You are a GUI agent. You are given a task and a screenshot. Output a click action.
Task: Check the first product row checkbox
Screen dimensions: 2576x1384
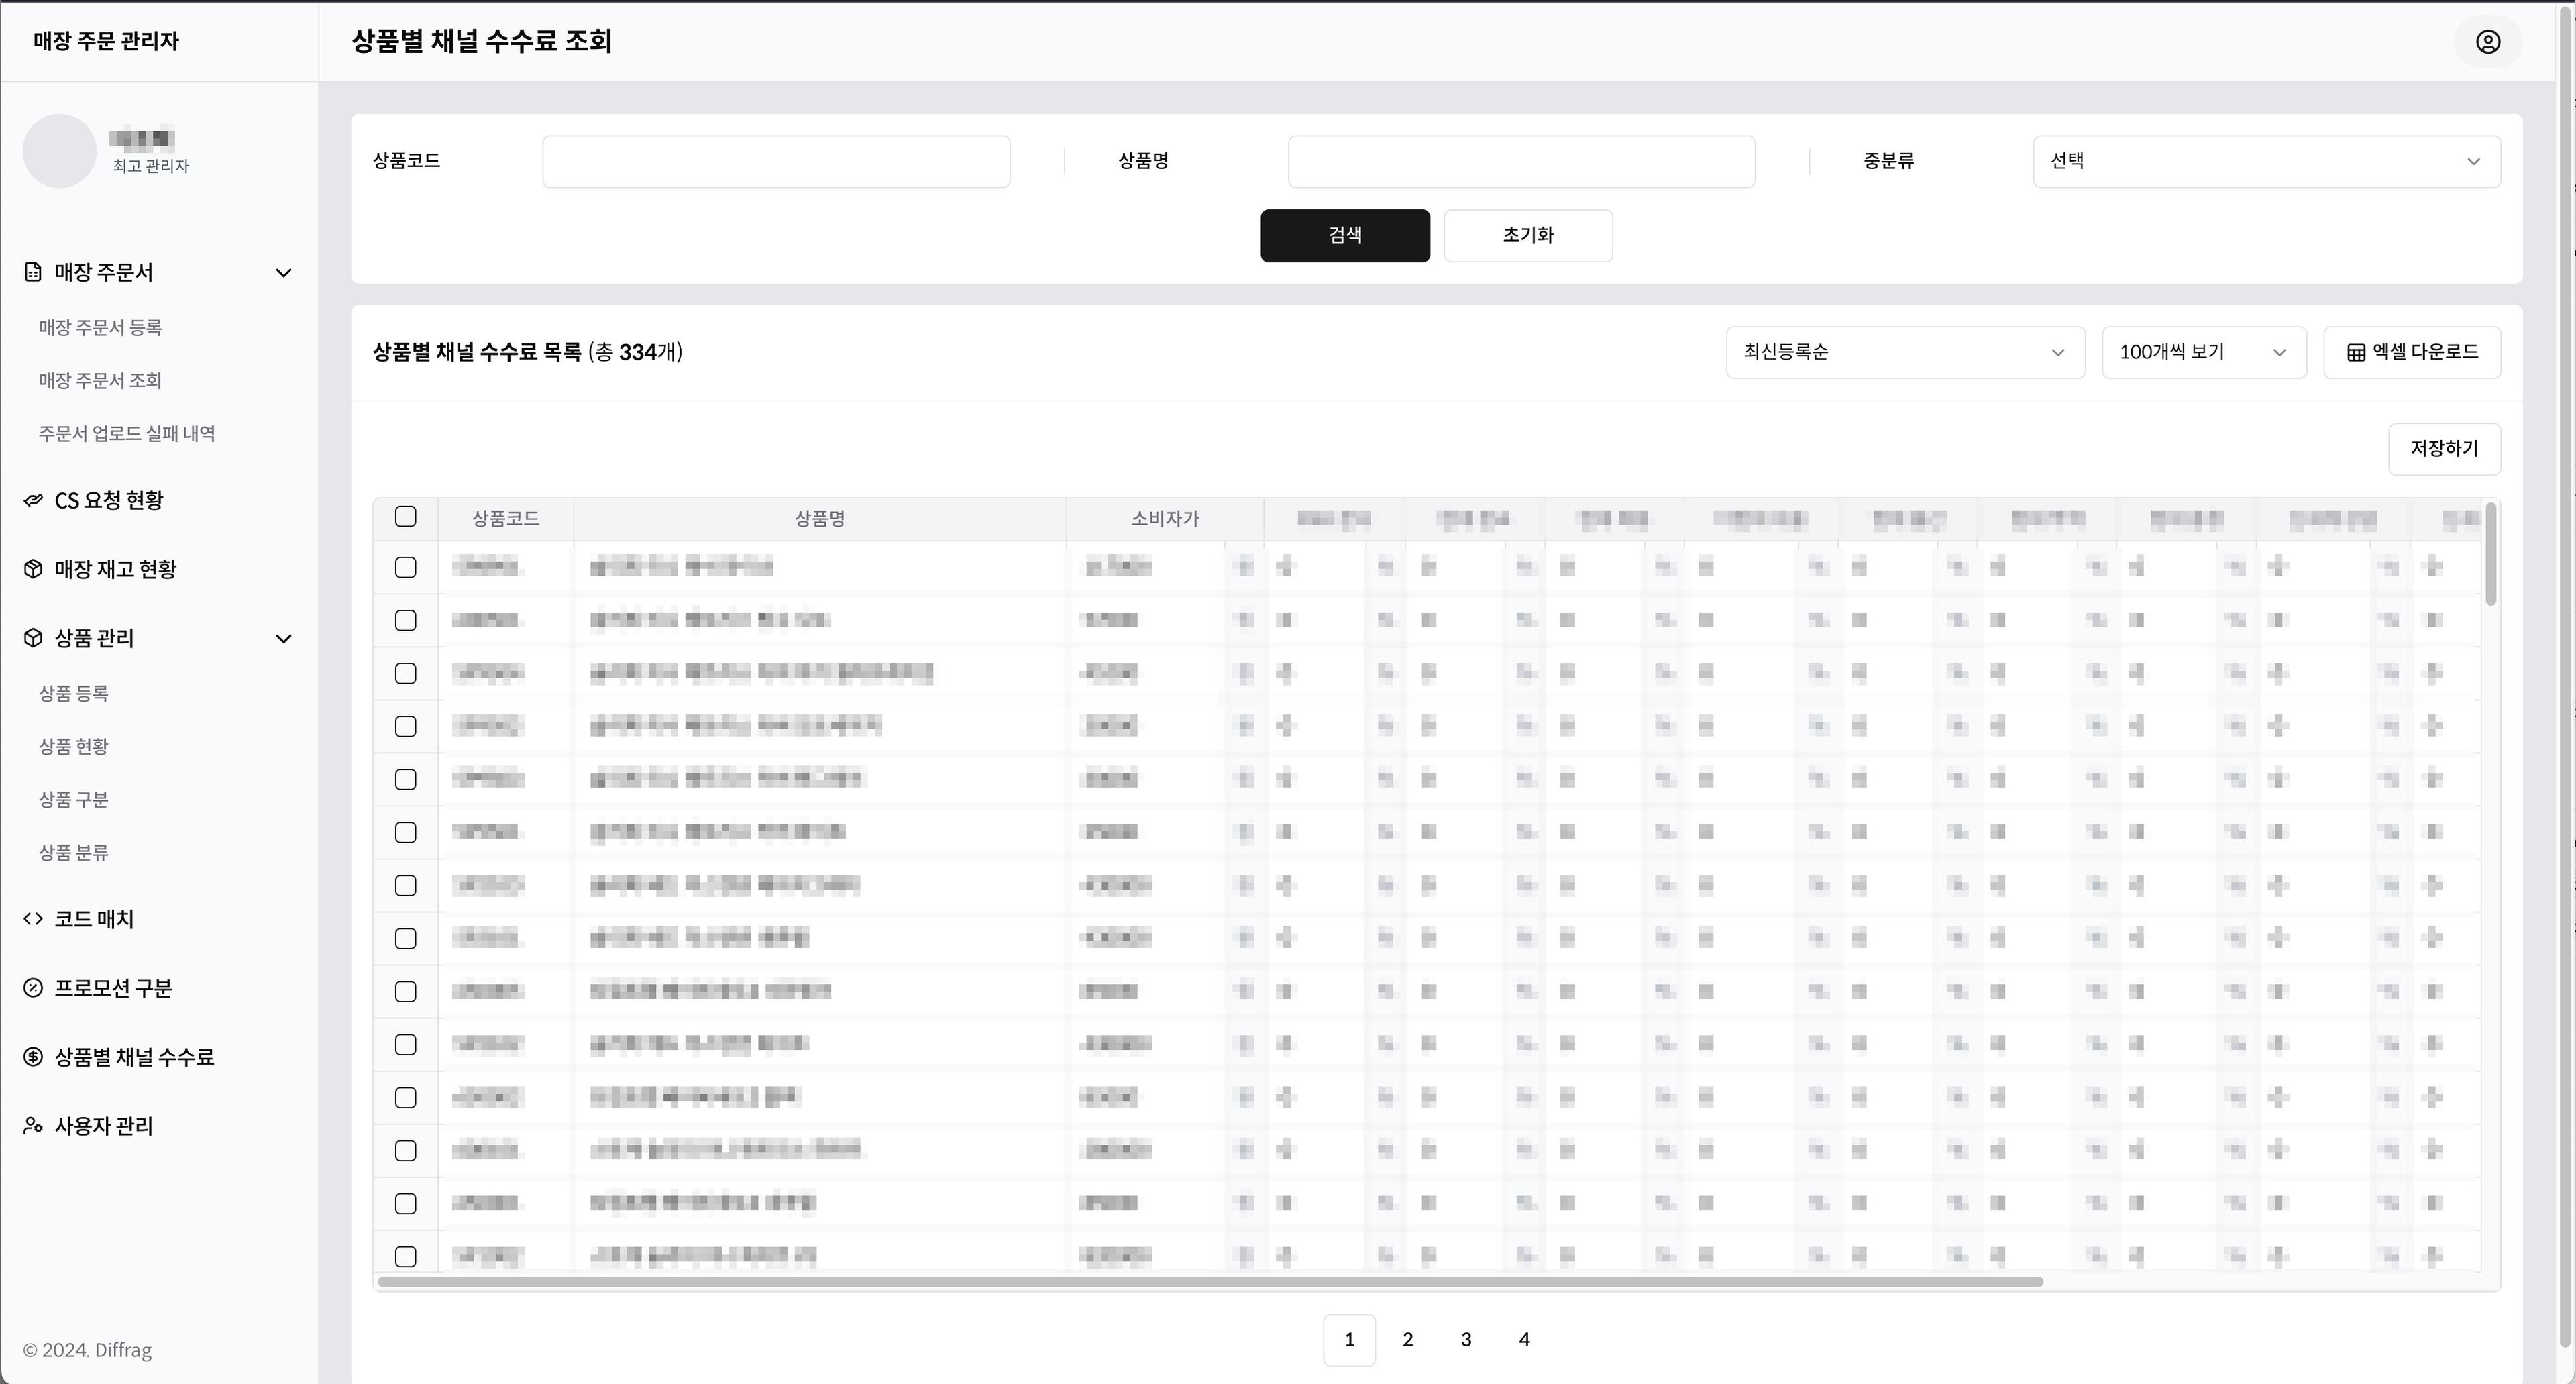(x=405, y=568)
